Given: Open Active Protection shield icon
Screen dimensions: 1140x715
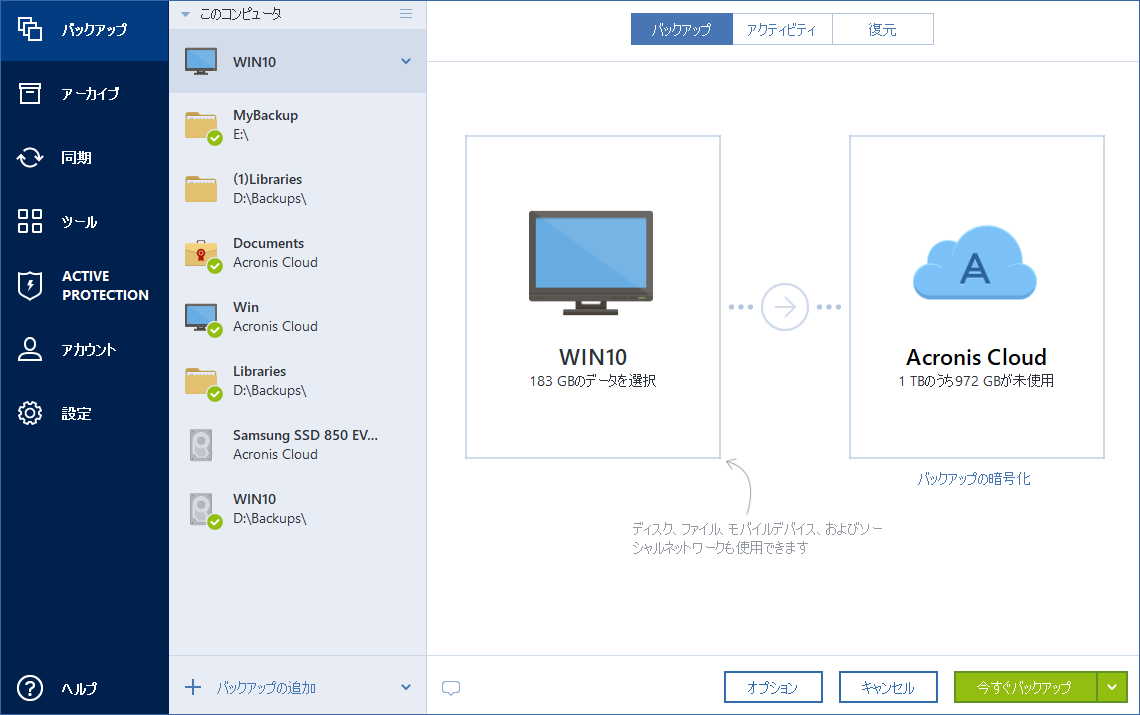Looking at the screenshot, I should point(30,285).
